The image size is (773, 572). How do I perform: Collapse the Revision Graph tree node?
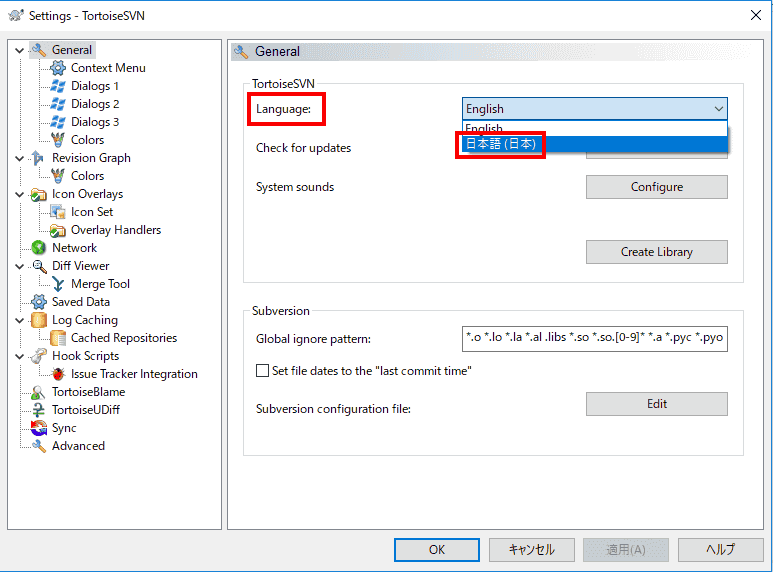pyautogui.click(x=19, y=158)
